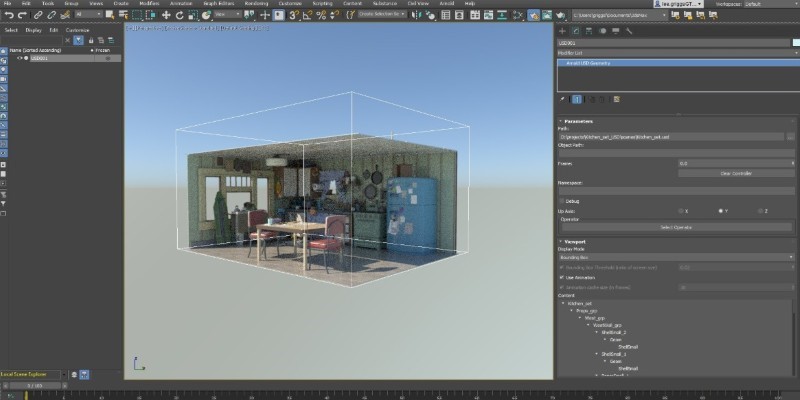
Task: Click the Frame value spinner field
Action: click(x=734, y=164)
